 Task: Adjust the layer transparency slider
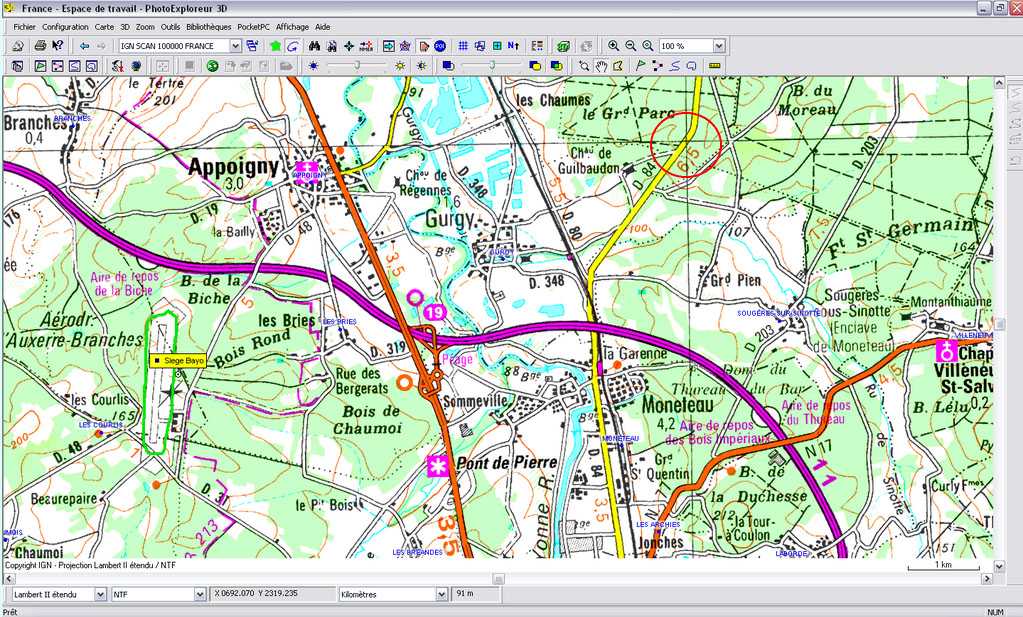pos(492,65)
